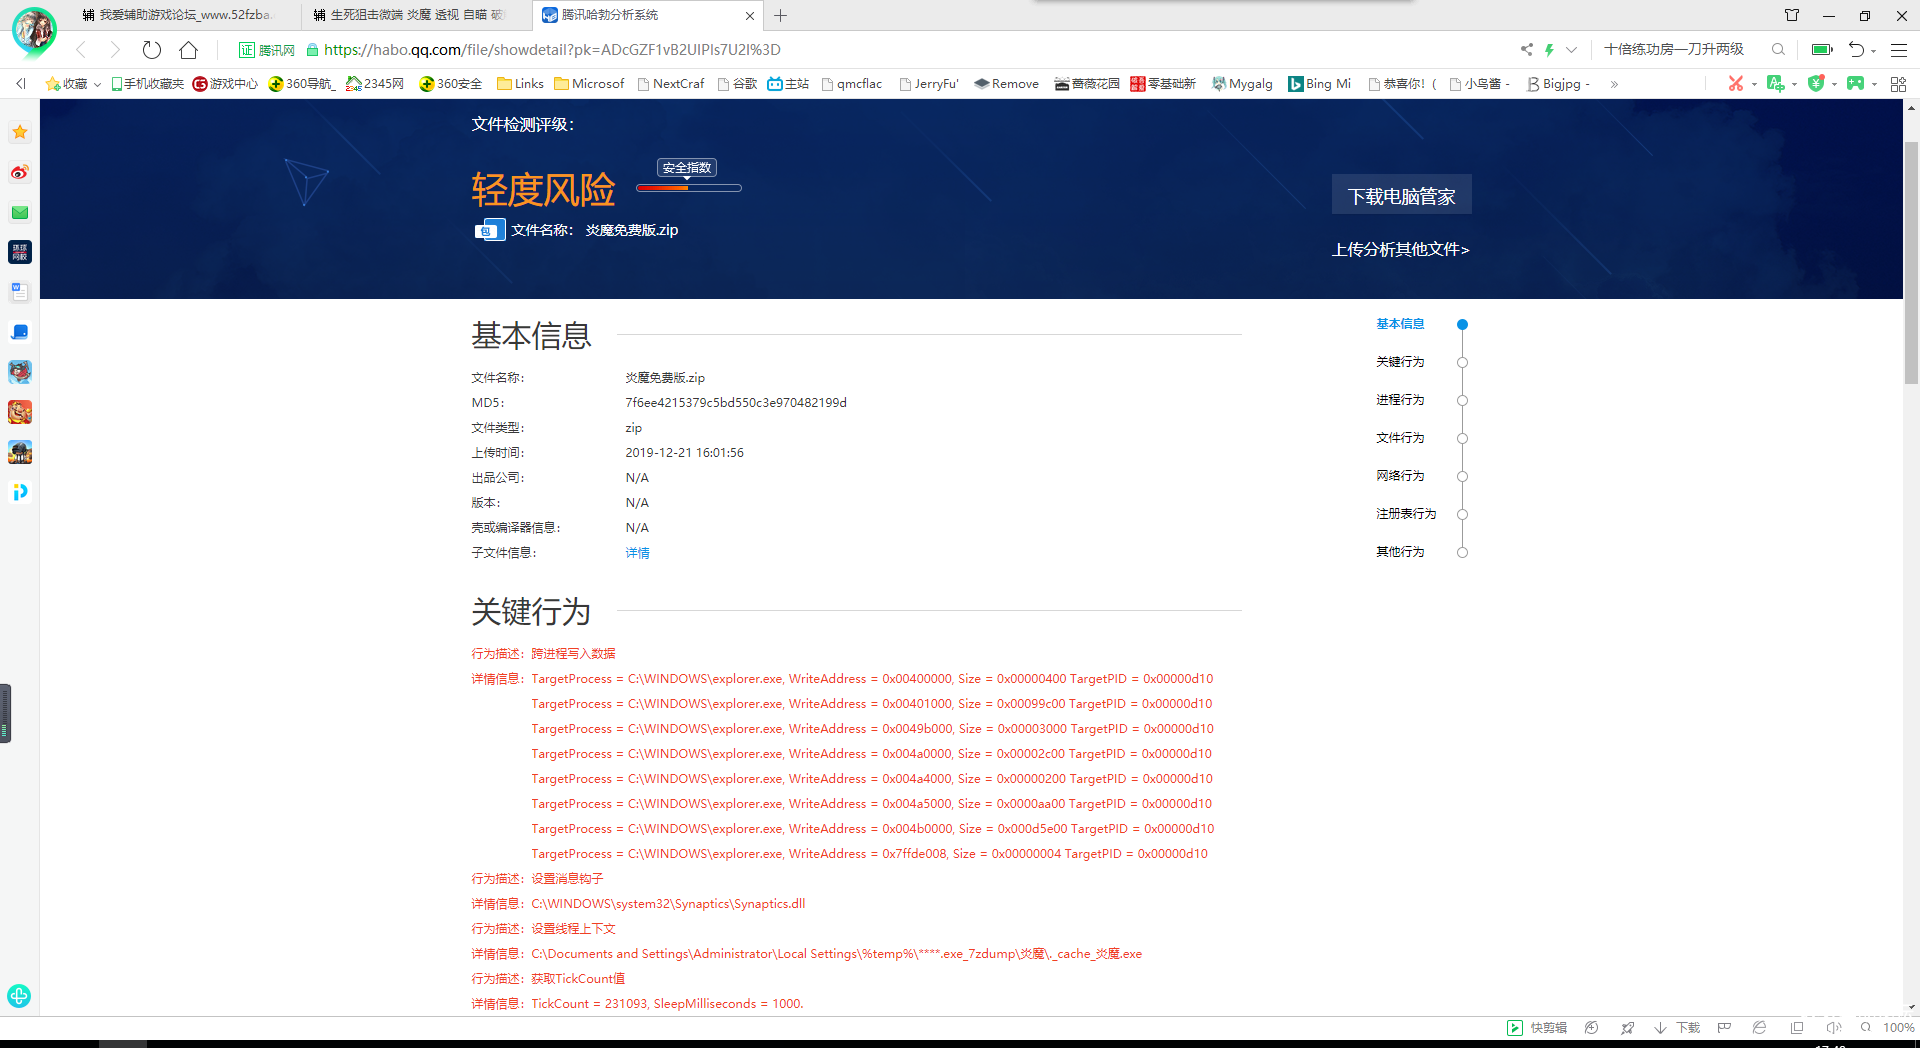Click 上传分析其他文件 link
Image resolution: width=1920 pixels, height=1048 pixels.
click(1400, 249)
